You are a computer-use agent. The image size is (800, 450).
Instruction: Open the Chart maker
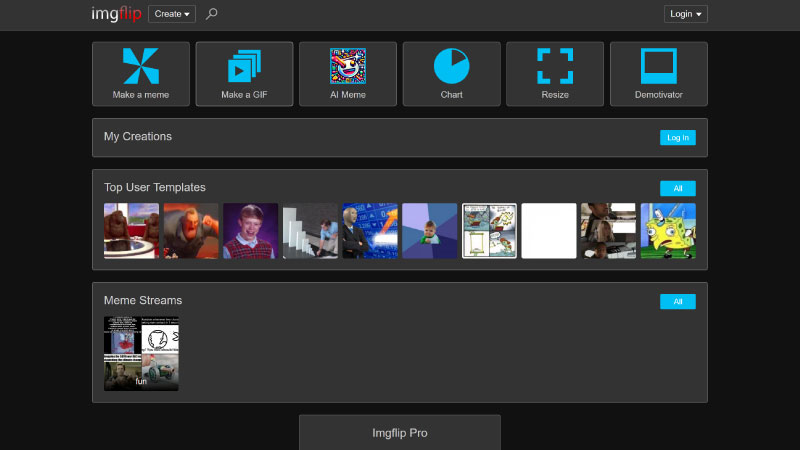pyautogui.click(x=451, y=73)
